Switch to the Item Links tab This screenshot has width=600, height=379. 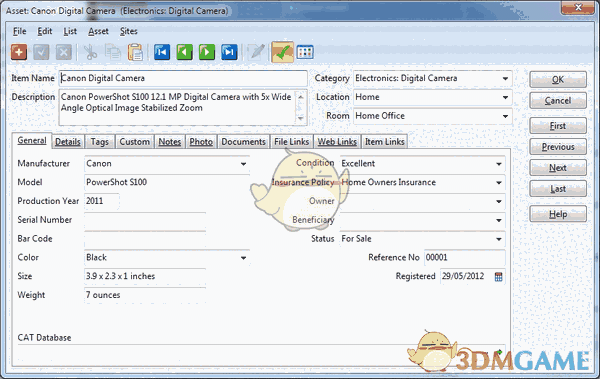[385, 142]
